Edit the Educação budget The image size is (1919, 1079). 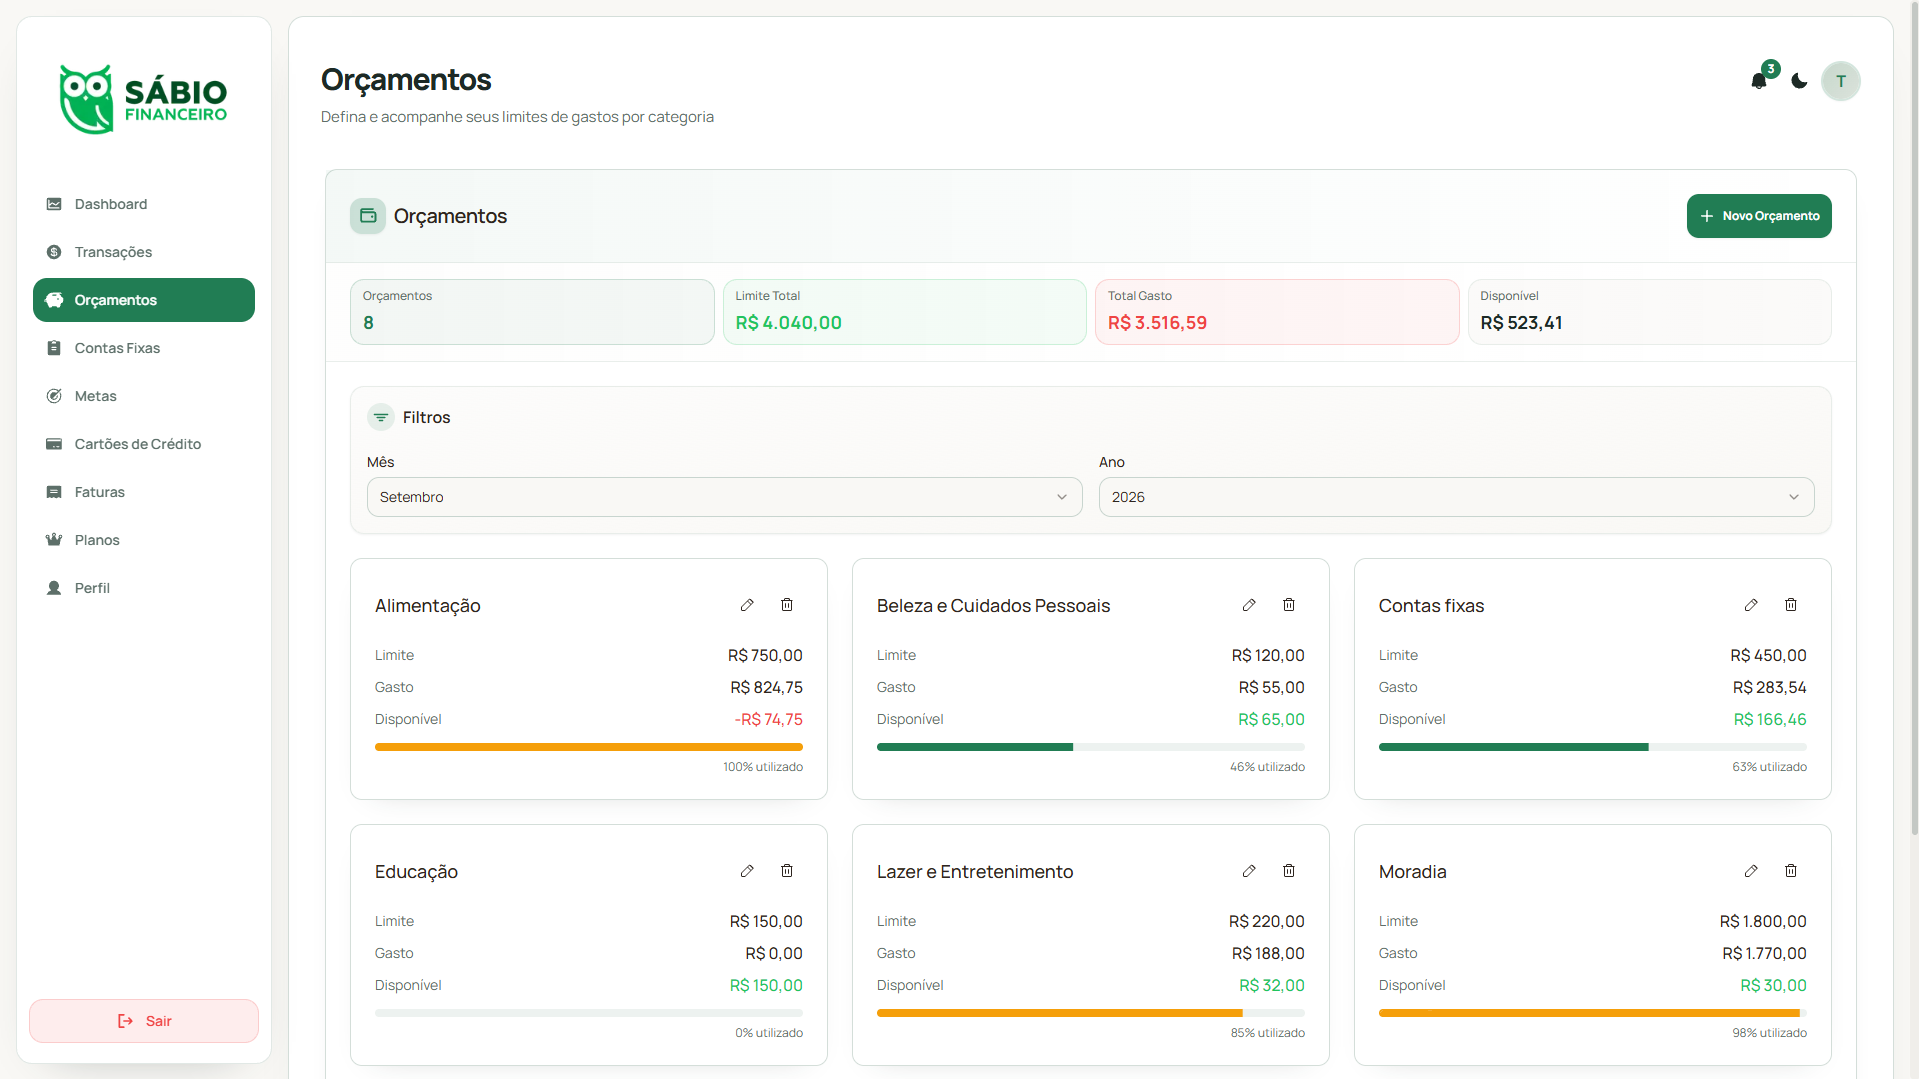(747, 871)
